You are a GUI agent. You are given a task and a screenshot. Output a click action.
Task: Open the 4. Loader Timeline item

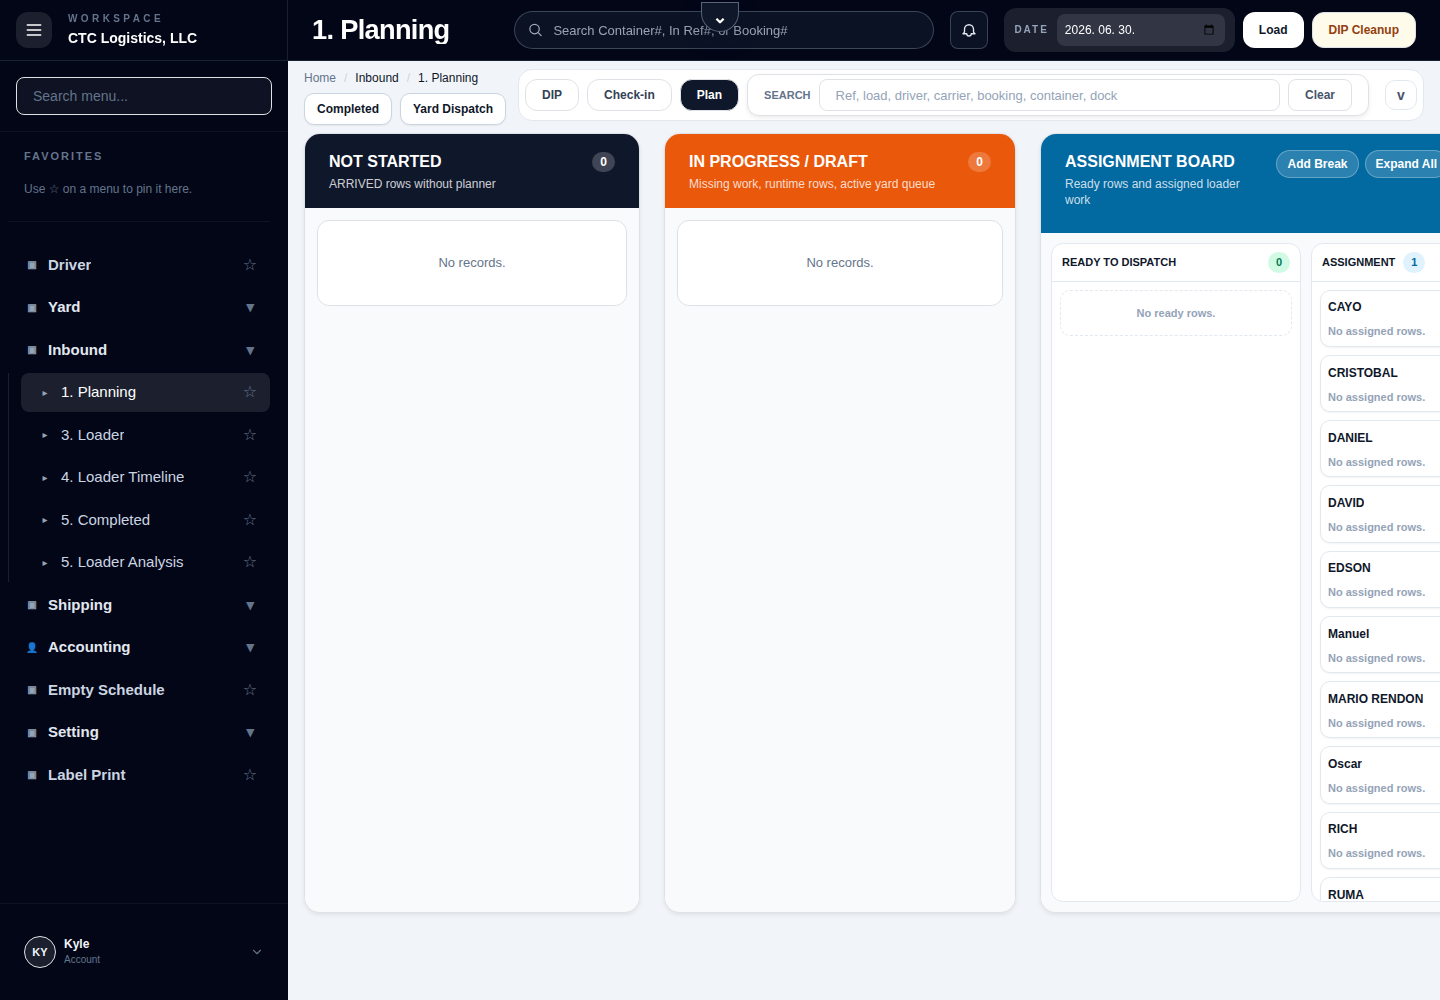pyautogui.click(x=145, y=477)
